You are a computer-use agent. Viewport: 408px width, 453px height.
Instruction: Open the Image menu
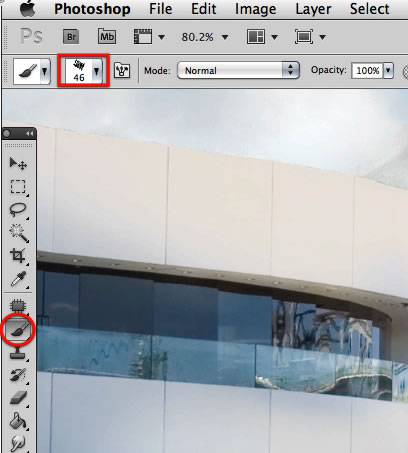point(255,9)
